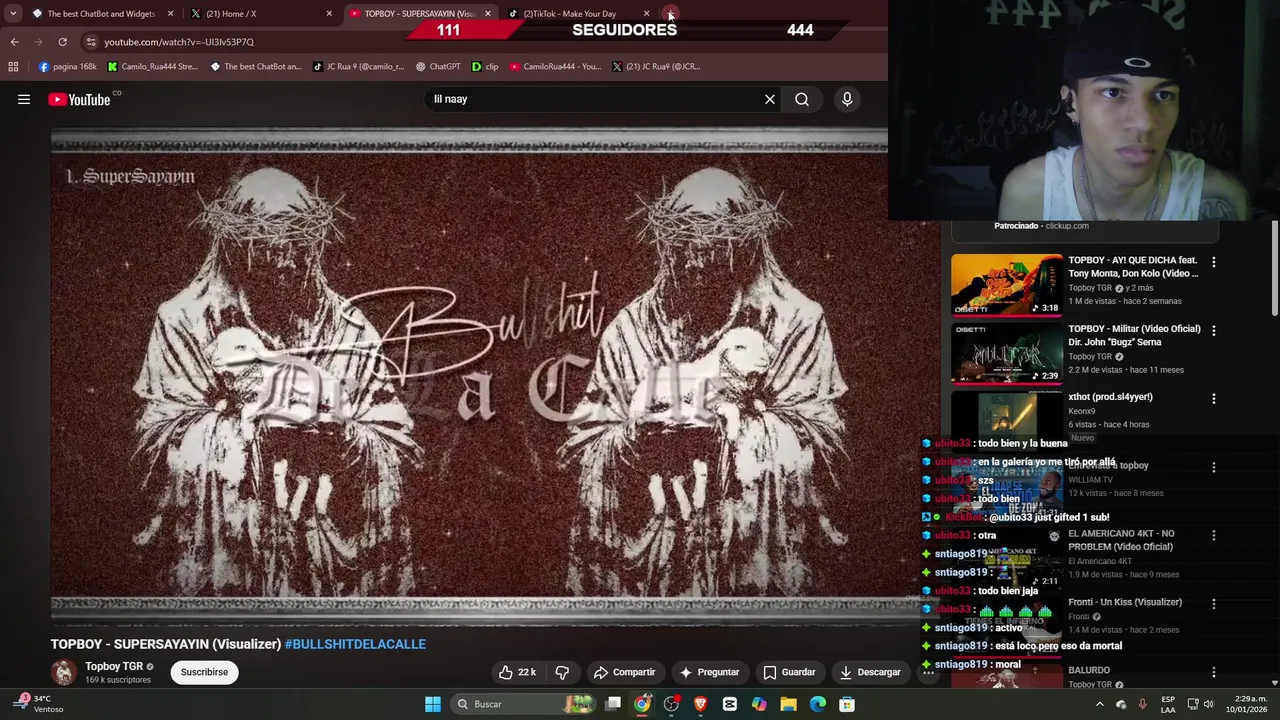Open '(21) JC Rua' X bookmark
1280x720 pixels.
click(x=655, y=67)
